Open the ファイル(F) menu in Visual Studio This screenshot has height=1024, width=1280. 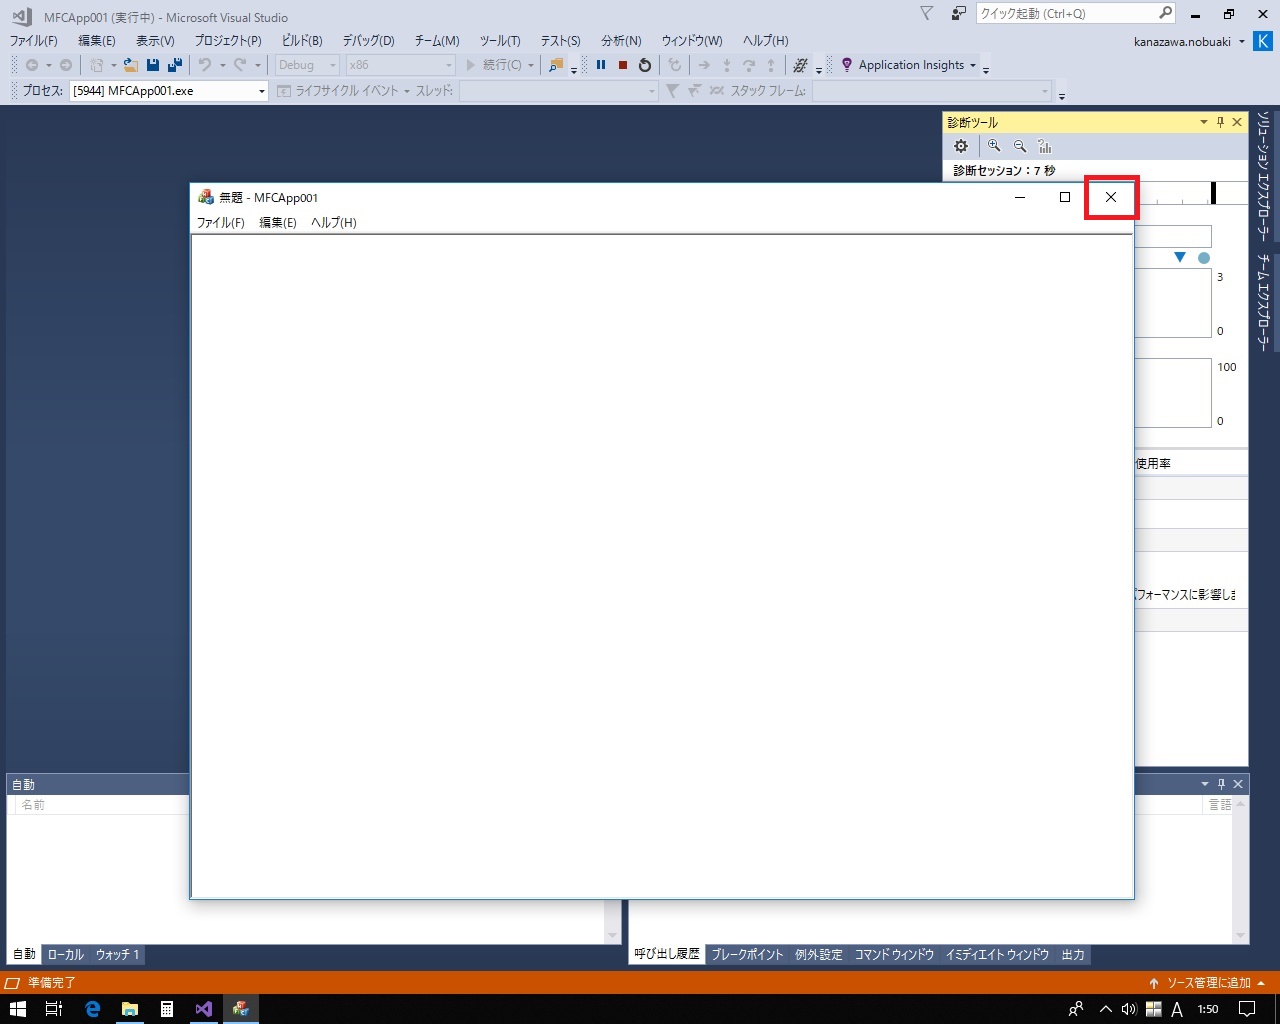[x=33, y=41]
